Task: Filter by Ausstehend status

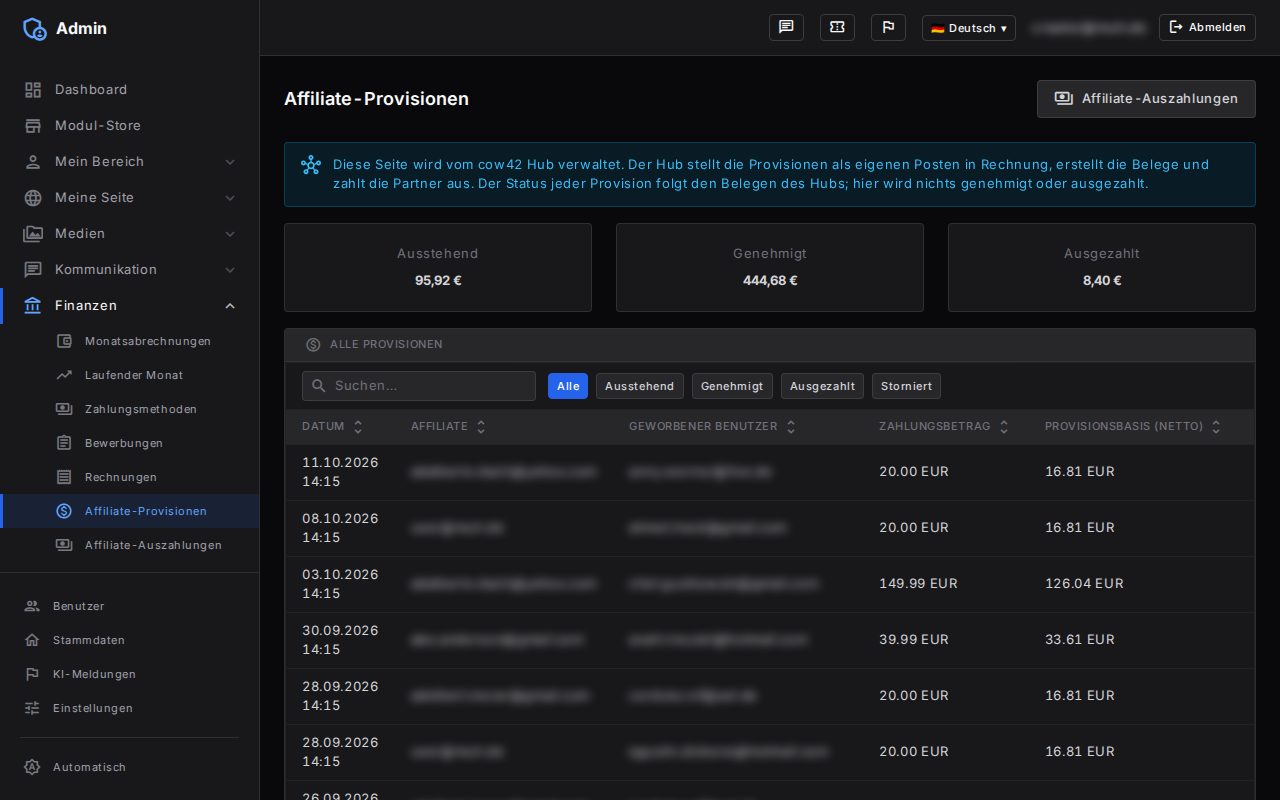Action: pos(640,386)
